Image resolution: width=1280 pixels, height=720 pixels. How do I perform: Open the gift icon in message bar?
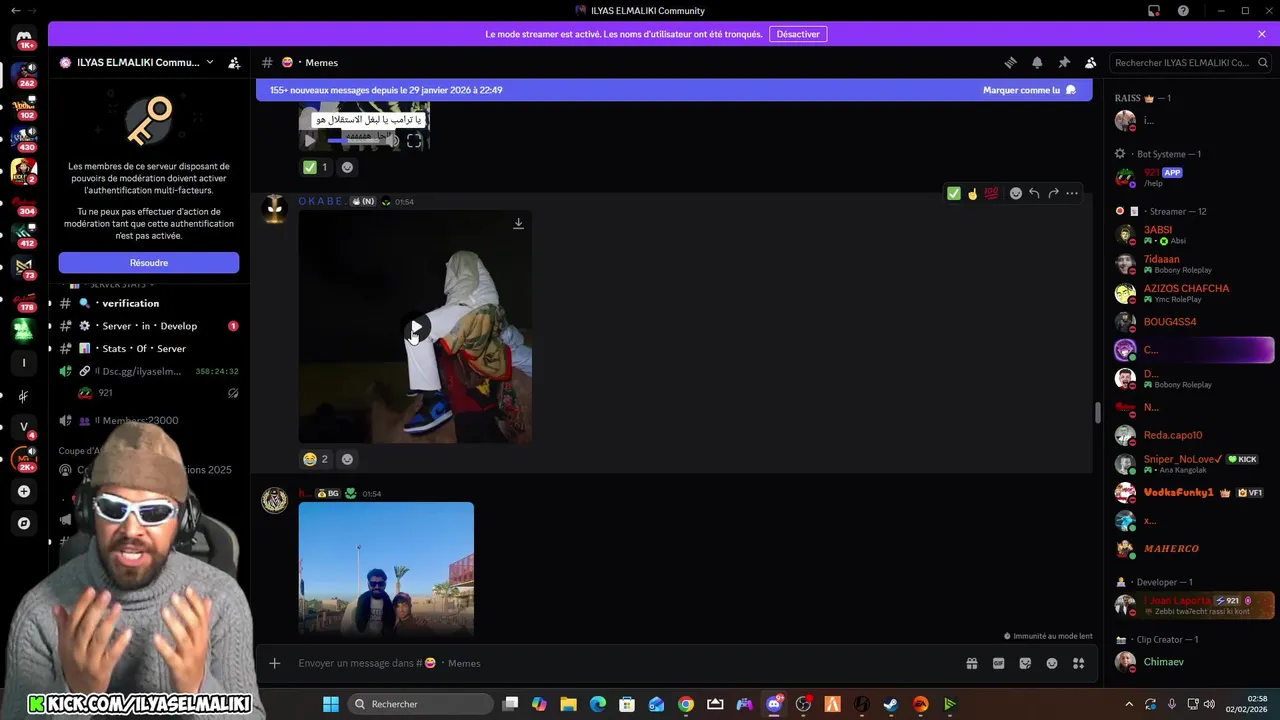point(971,663)
